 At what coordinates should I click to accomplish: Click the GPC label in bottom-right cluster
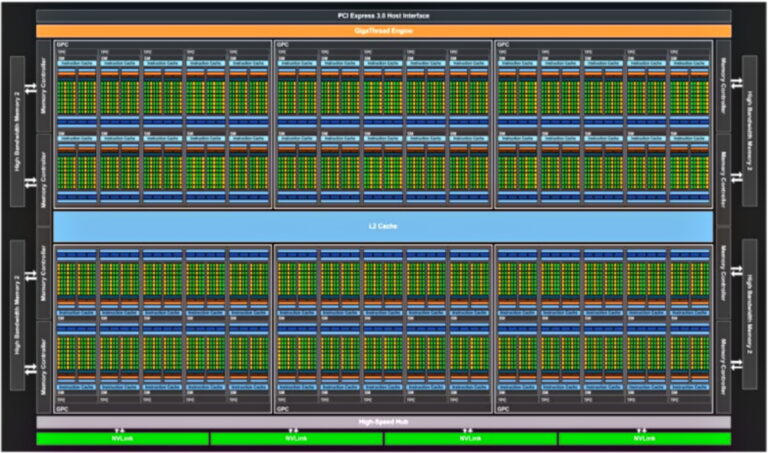(503, 409)
